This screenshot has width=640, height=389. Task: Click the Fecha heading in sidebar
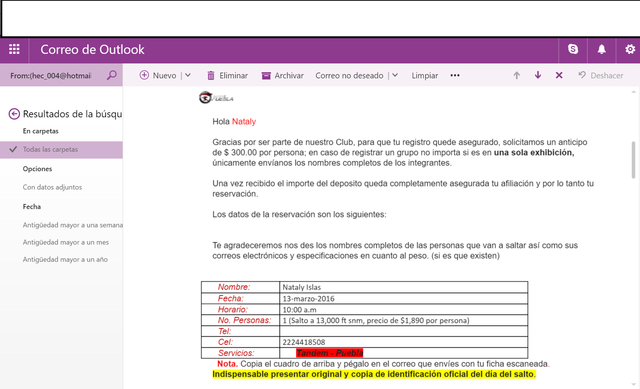coord(32,207)
